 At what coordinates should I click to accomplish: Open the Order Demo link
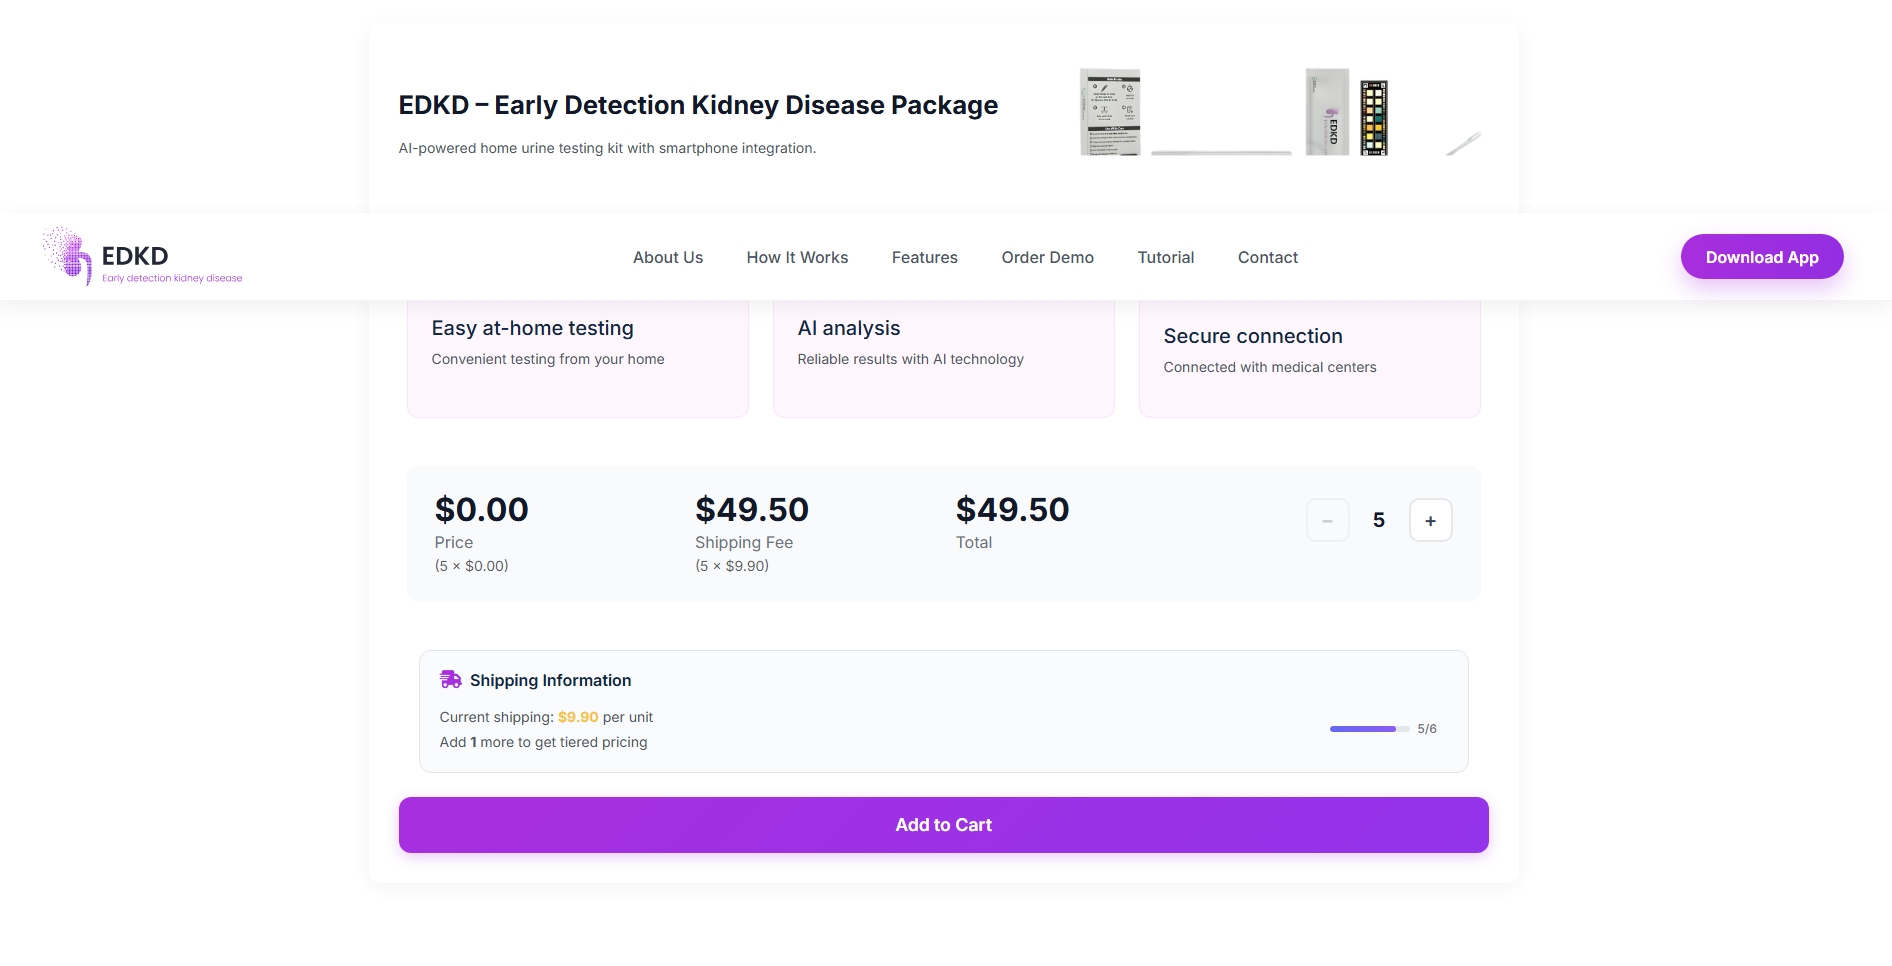(1047, 258)
